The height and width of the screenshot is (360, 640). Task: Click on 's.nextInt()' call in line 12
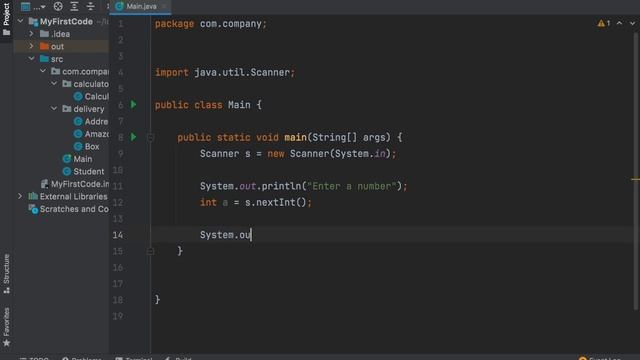click(276, 202)
